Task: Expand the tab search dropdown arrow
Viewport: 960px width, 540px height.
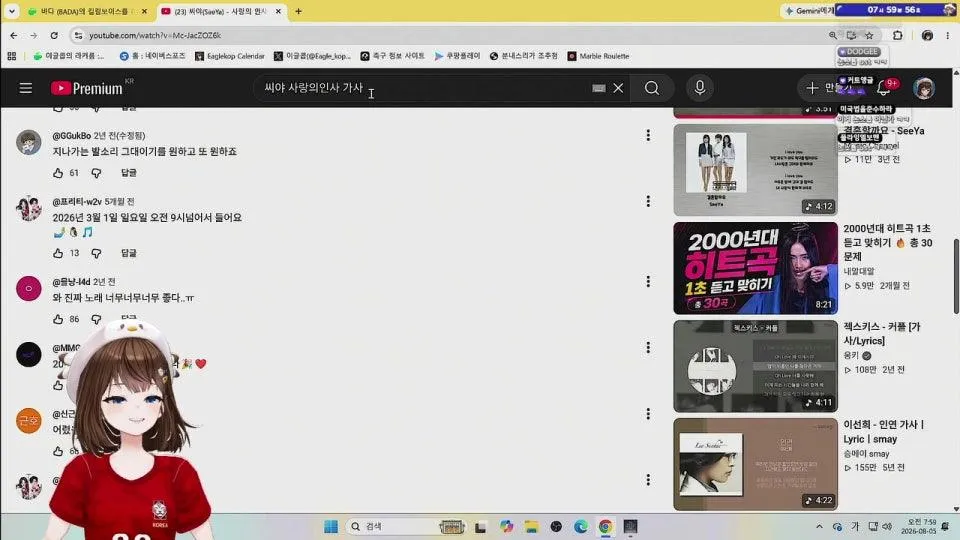Action: click(12, 11)
